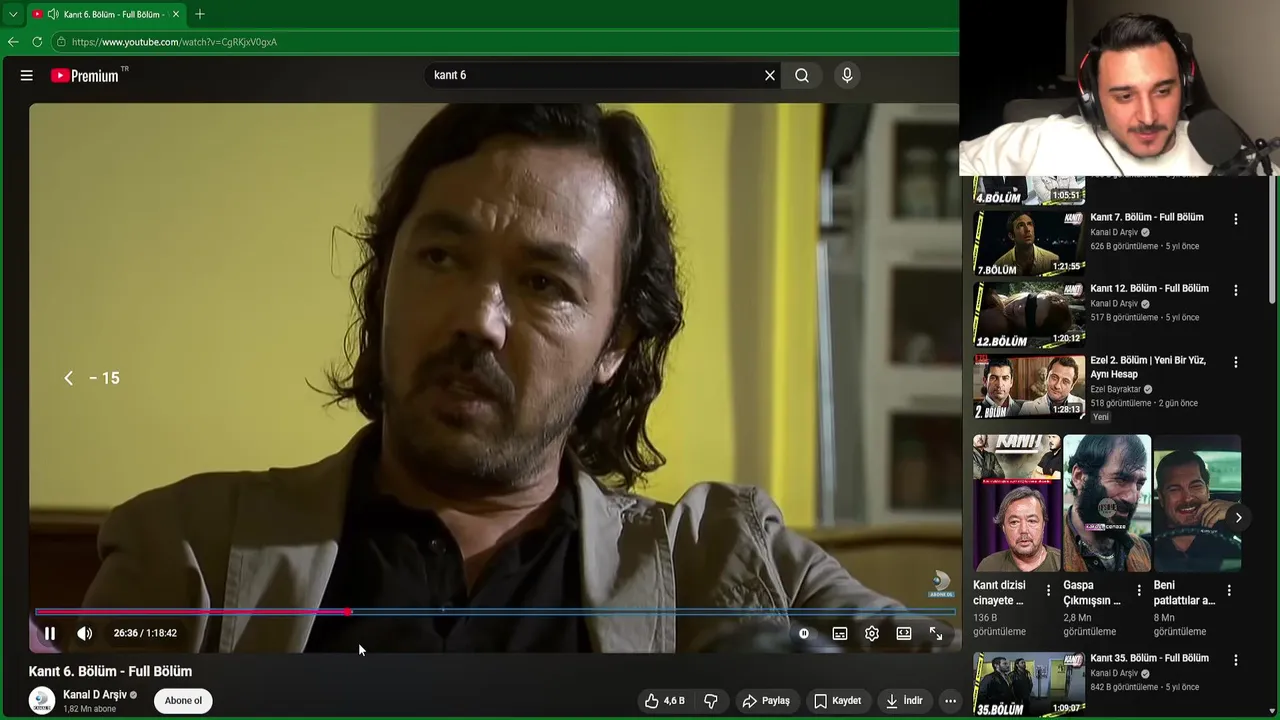Open options for Kanıt dizisi cinayete short
Viewport: 1280px width, 720px height.
pos(1048,590)
